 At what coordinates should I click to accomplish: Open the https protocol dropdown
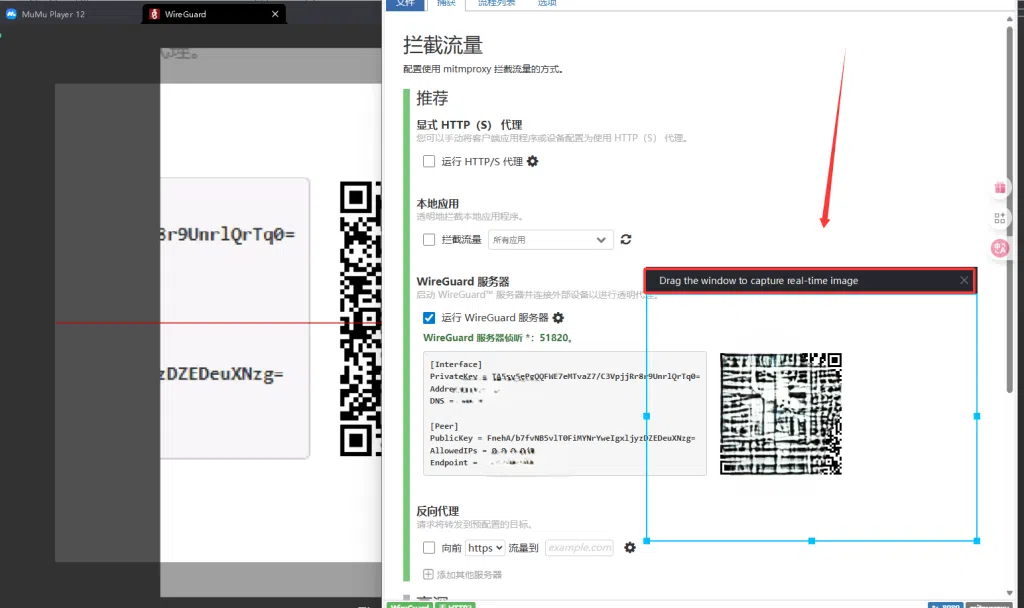point(485,548)
